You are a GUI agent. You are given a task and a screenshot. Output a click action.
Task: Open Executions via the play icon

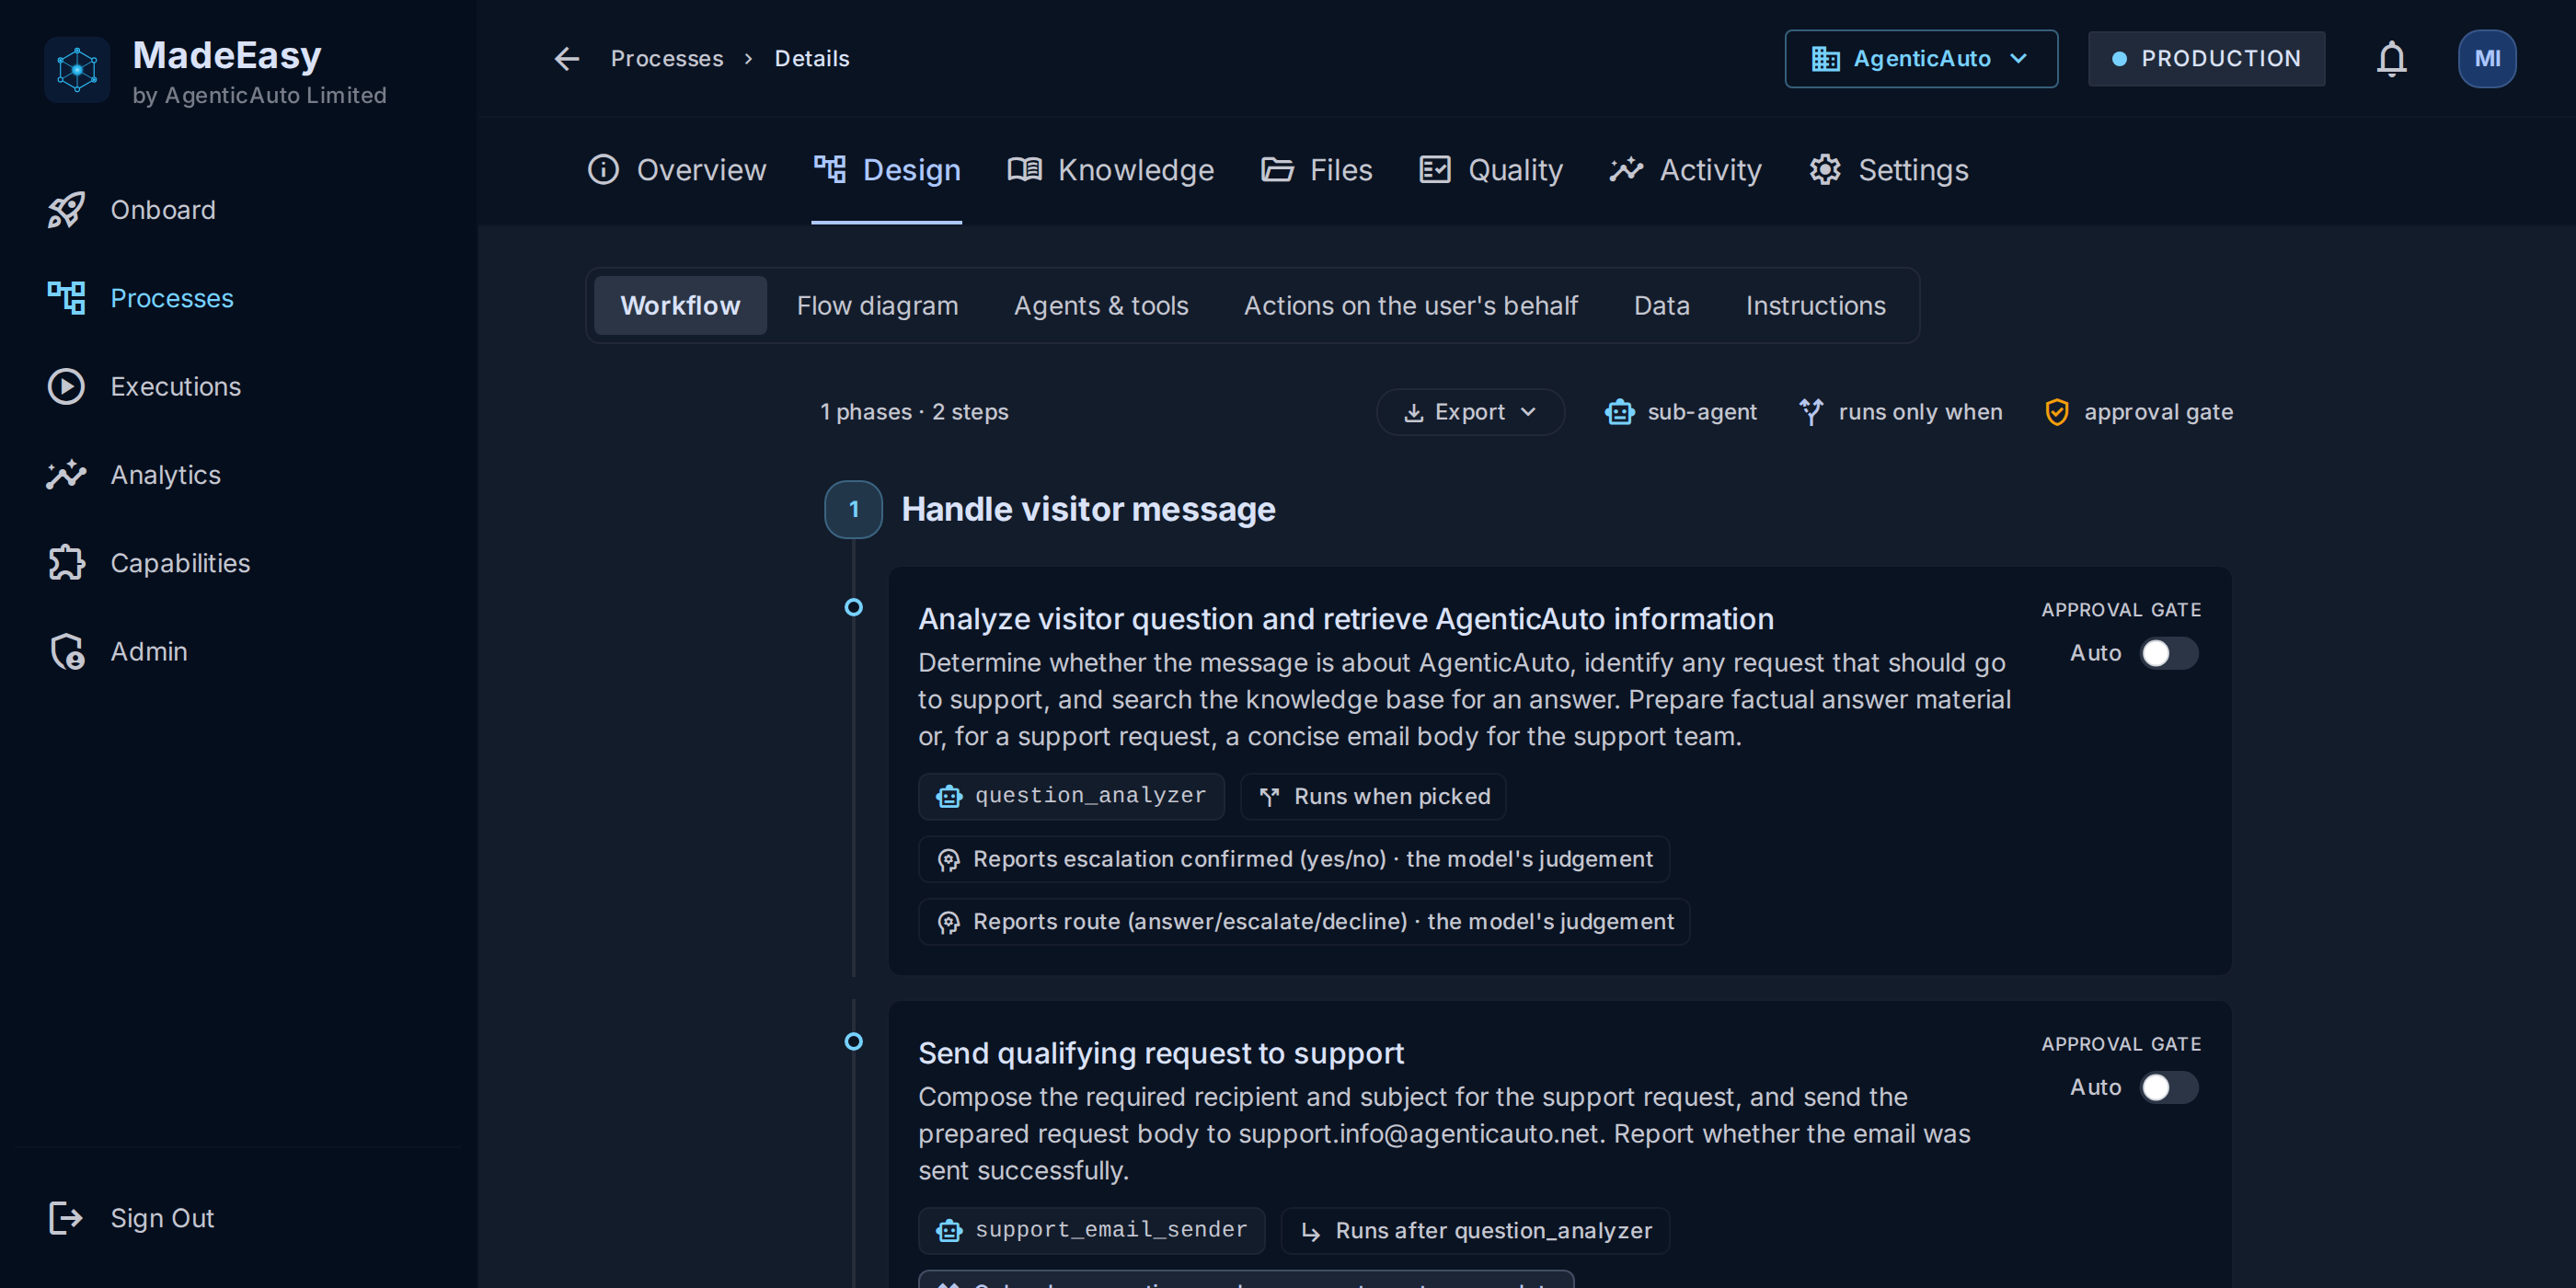coord(66,387)
